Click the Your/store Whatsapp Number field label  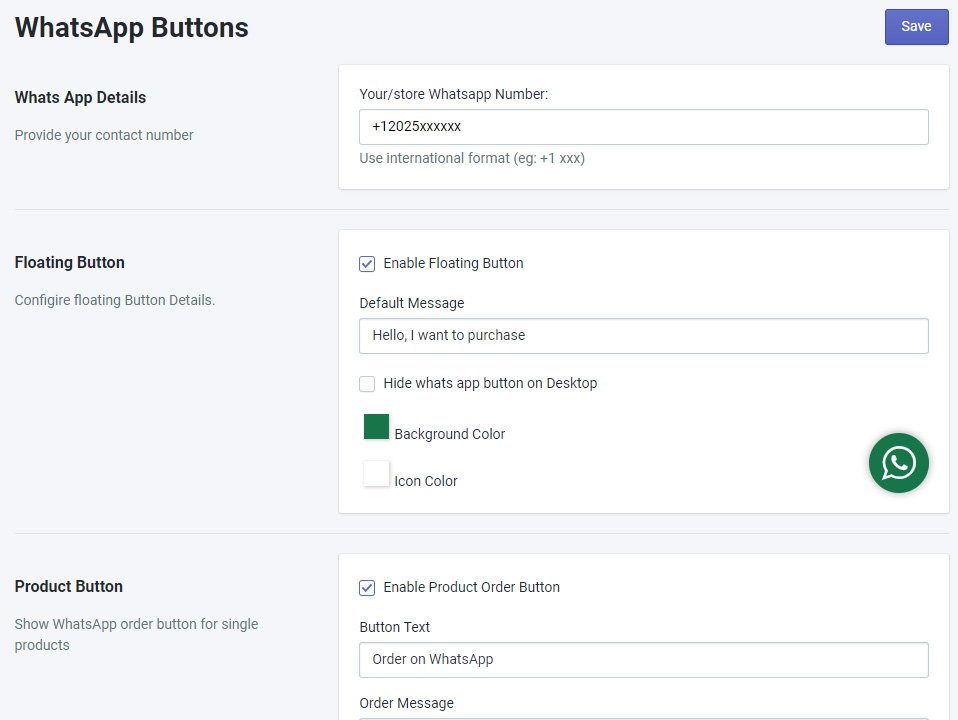pyautogui.click(x=453, y=94)
